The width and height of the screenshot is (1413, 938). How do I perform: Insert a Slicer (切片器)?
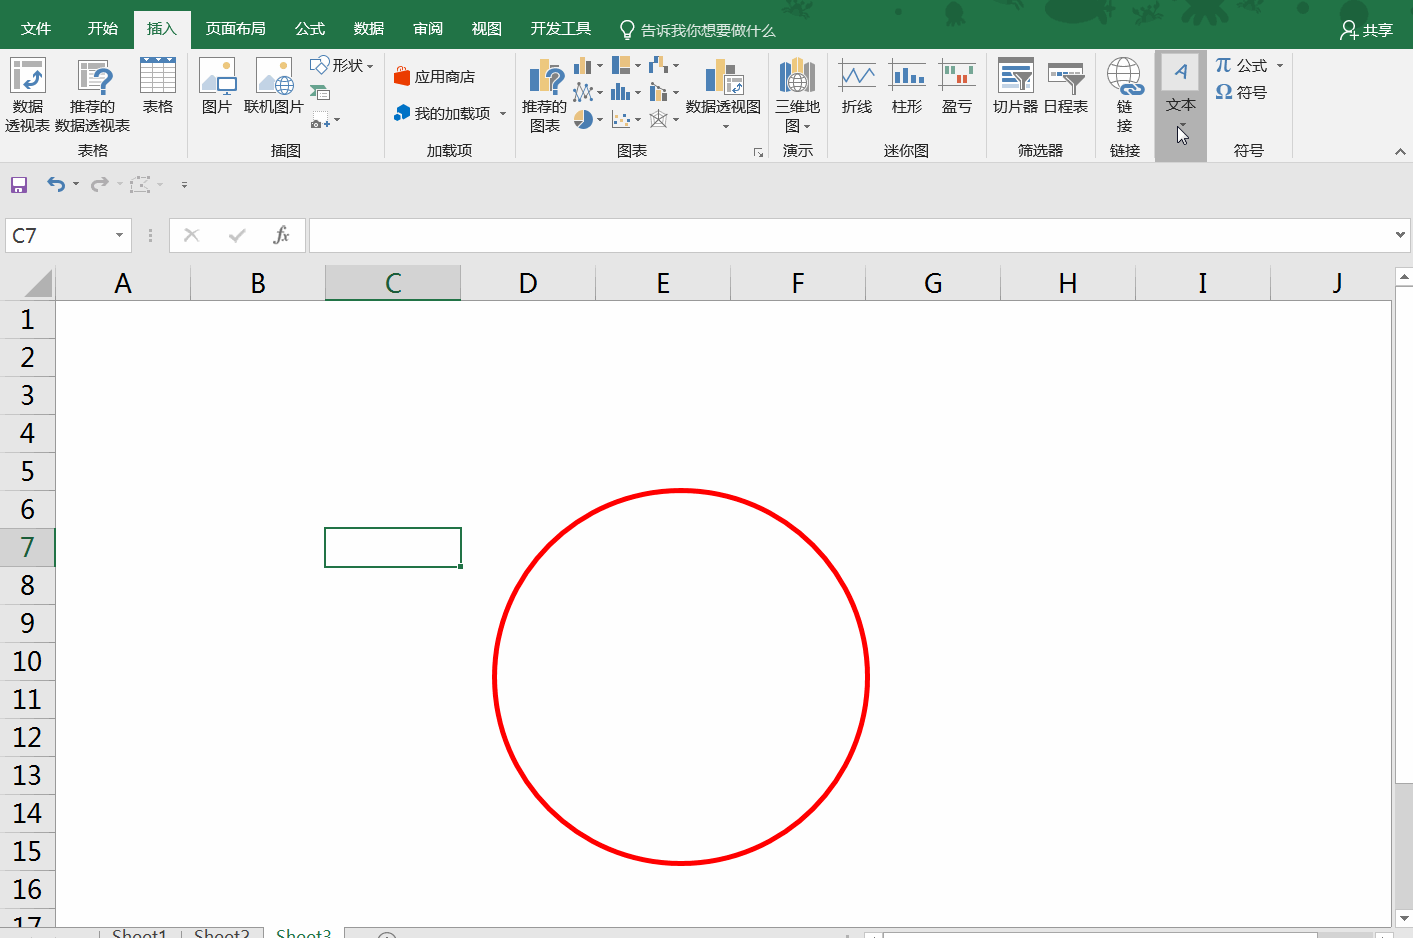[1015, 86]
